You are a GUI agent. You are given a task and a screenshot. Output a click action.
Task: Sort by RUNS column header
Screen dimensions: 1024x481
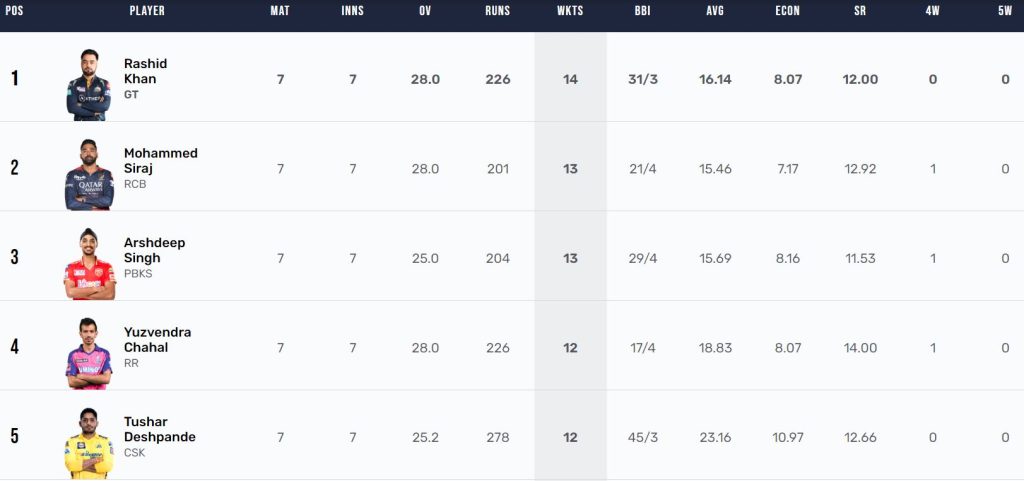click(x=498, y=11)
